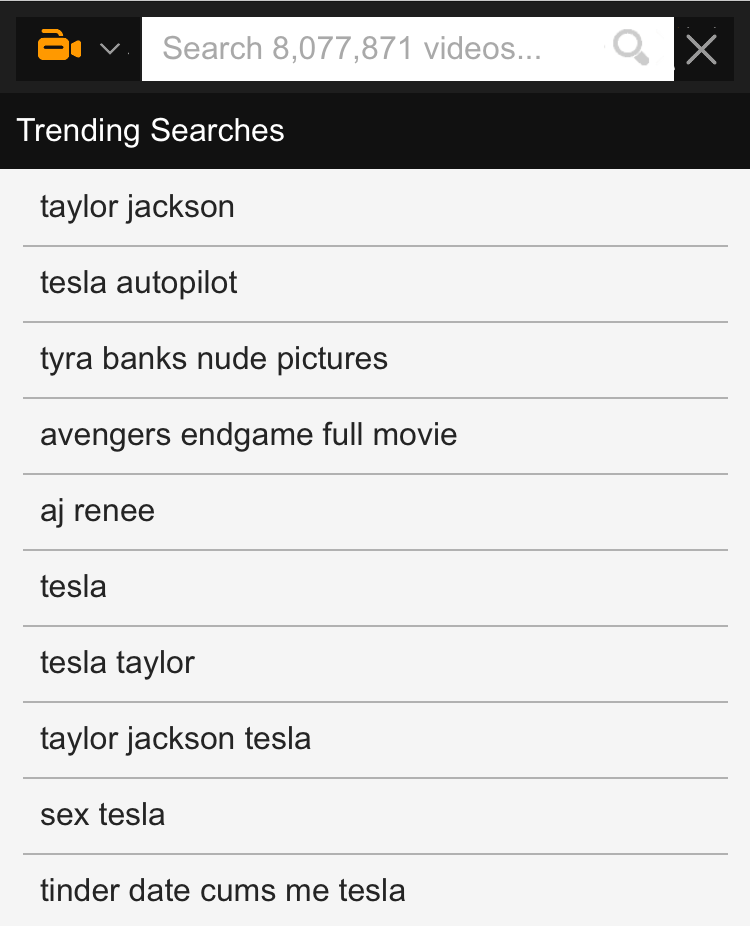Click the orange video camera icon
The height and width of the screenshot is (926, 750).
(x=59, y=47)
